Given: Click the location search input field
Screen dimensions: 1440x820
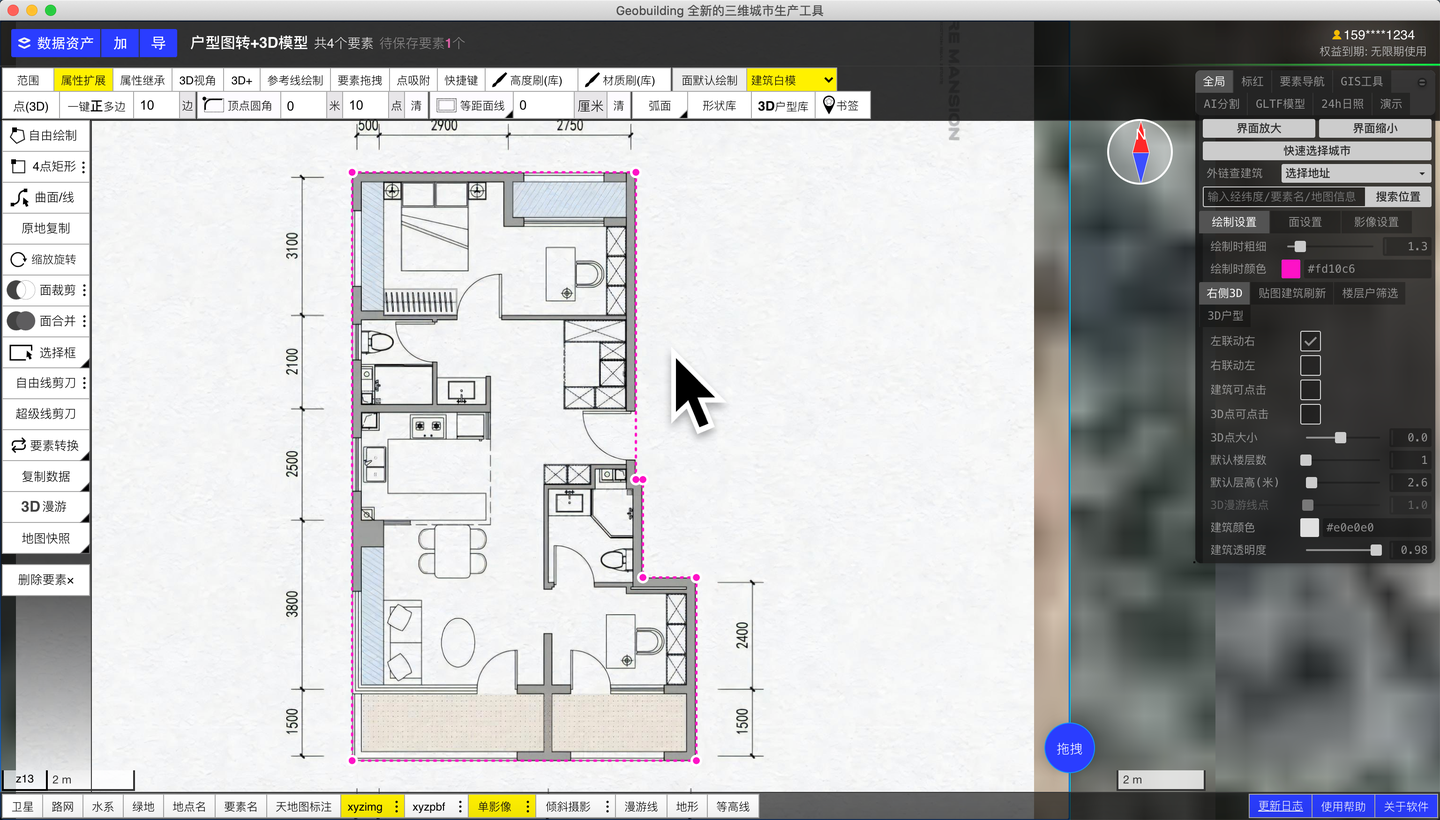Looking at the screenshot, I should (x=1282, y=197).
